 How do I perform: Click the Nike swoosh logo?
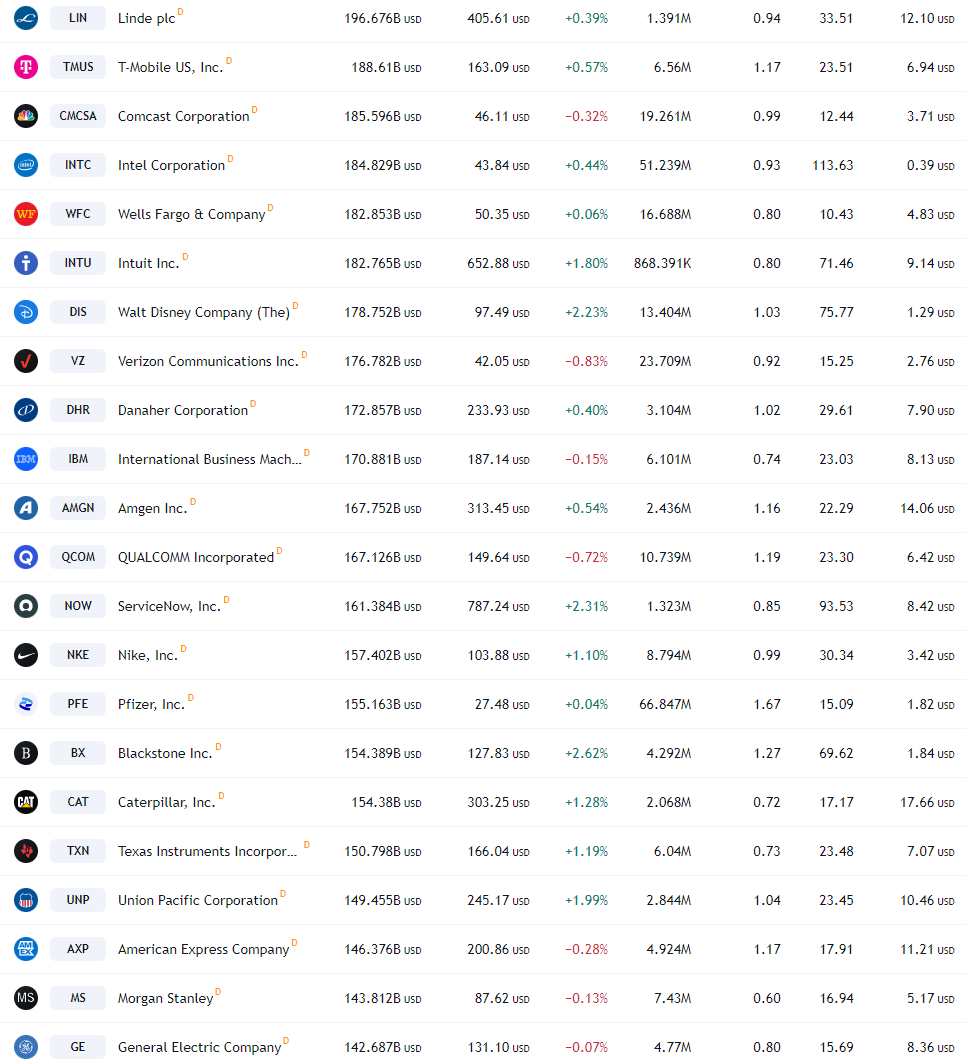point(26,655)
